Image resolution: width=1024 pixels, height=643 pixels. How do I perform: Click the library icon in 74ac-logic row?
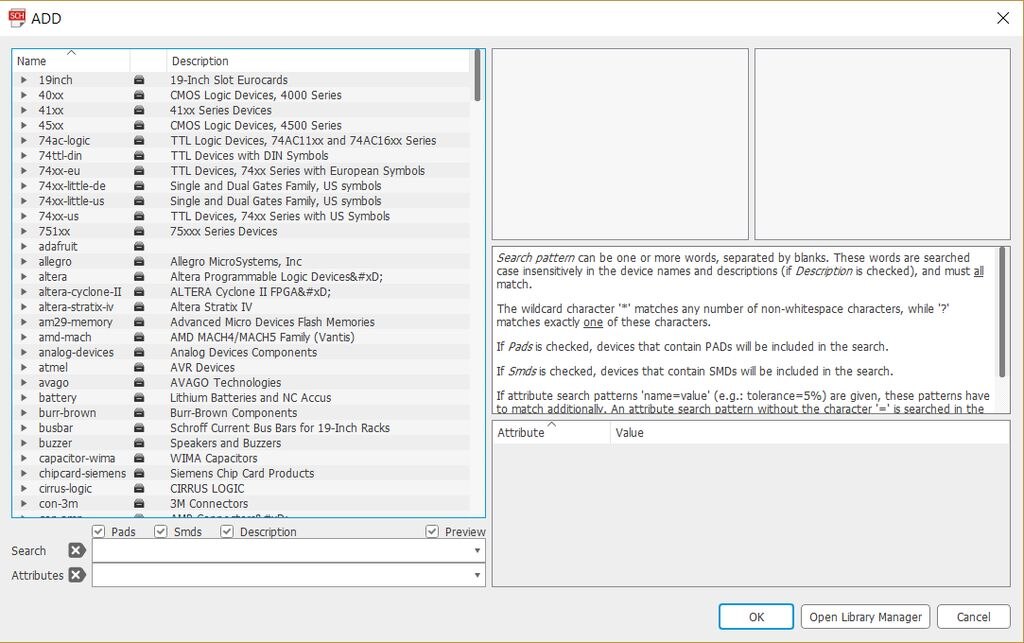[x=138, y=140]
